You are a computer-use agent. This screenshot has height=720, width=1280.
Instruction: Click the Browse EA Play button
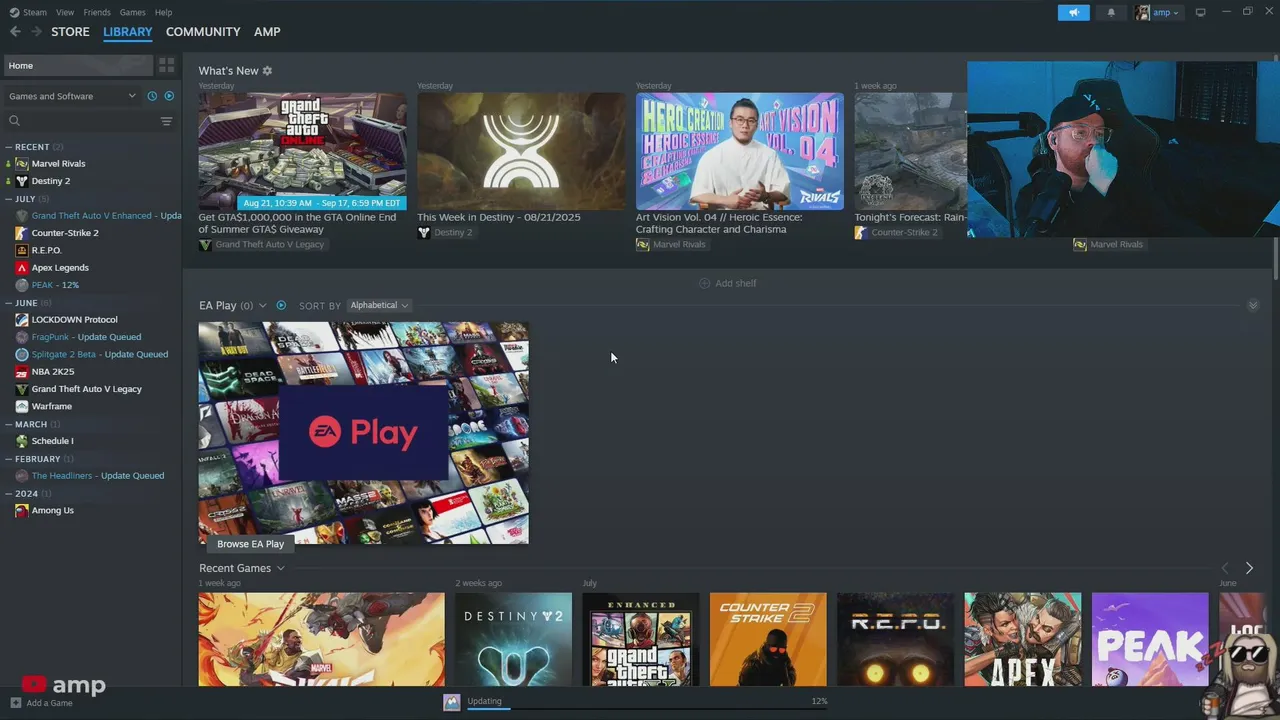coord(250,544)
